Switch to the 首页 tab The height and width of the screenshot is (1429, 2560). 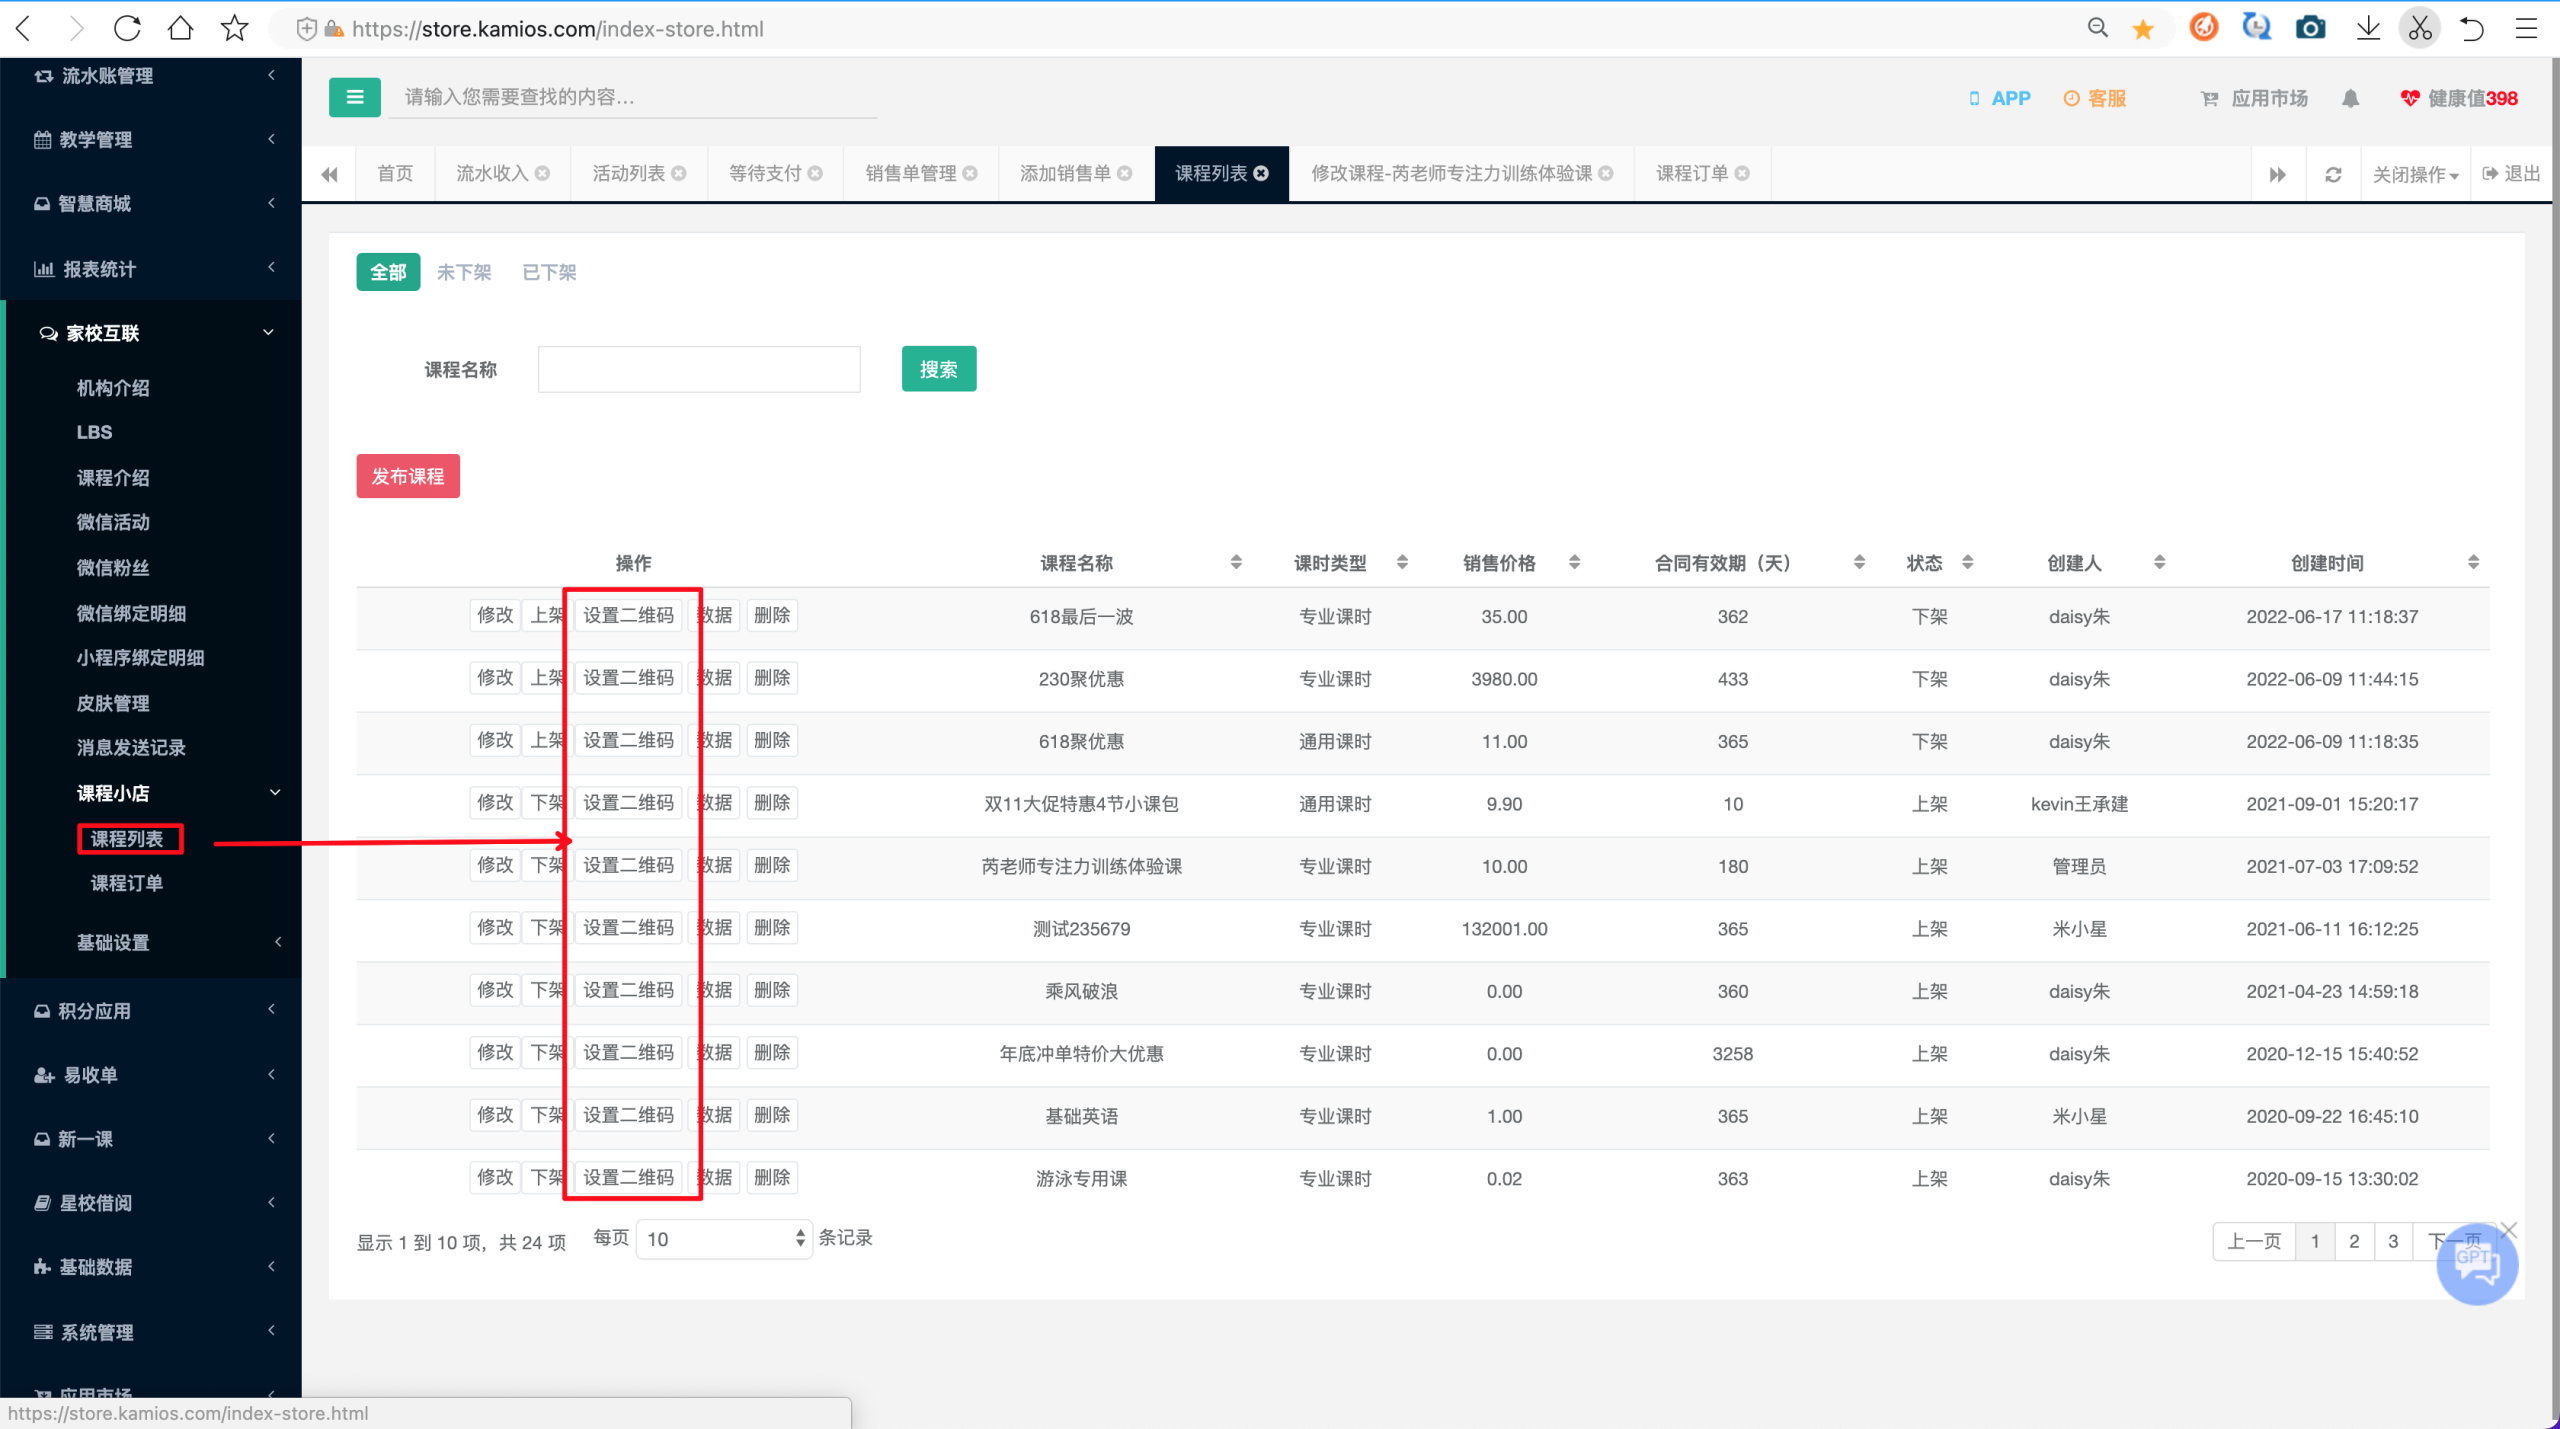(395, 173)
